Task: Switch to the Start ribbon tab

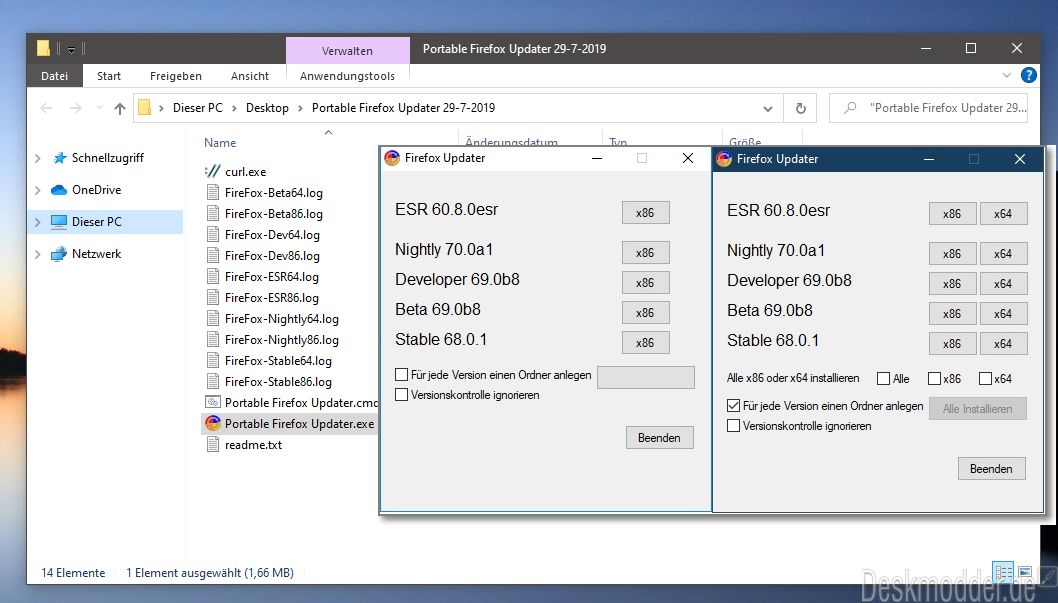Action: pyautogui.click(x=109, y=76)
